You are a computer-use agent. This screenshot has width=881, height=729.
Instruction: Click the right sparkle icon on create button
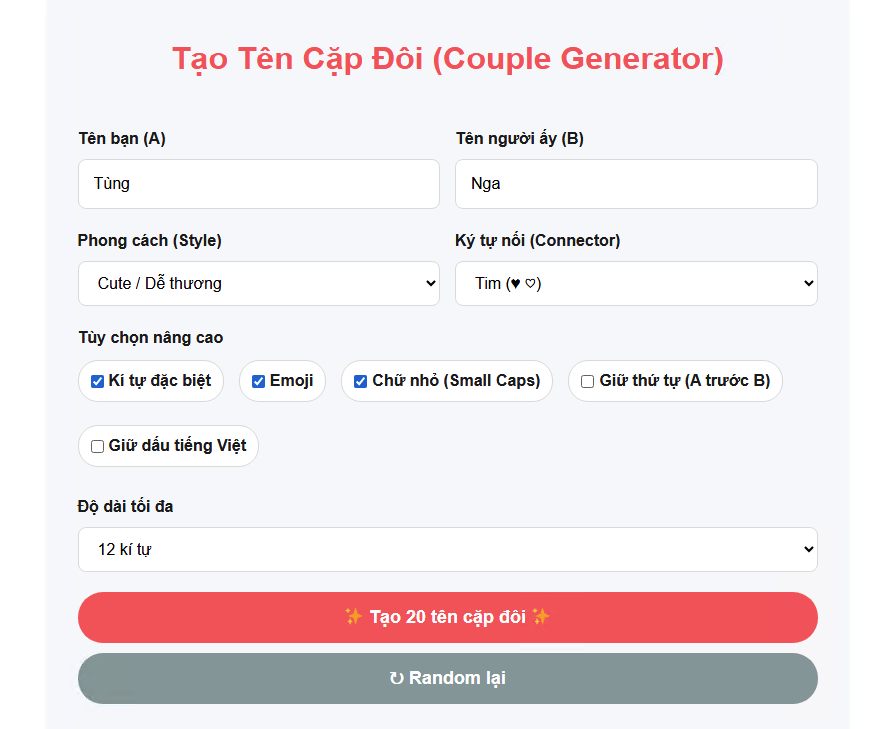click(541, 617)
